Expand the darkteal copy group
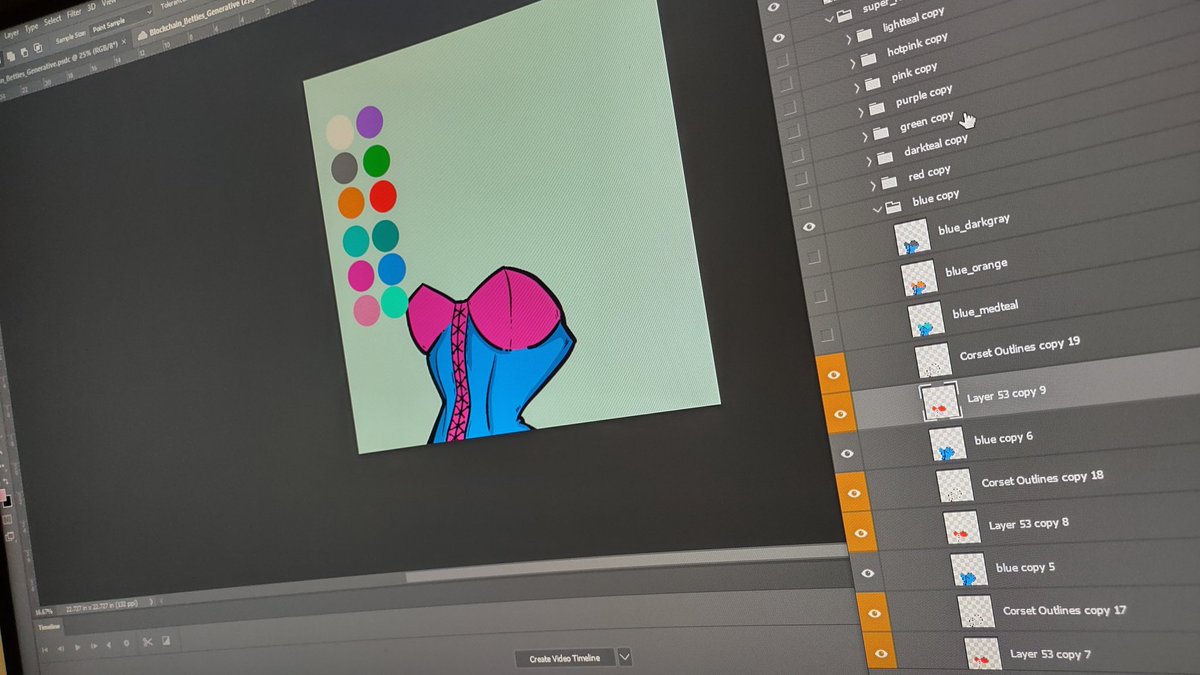Image resolution: width=1200 pixels, height=675 pixels. (x=869, y=161)
